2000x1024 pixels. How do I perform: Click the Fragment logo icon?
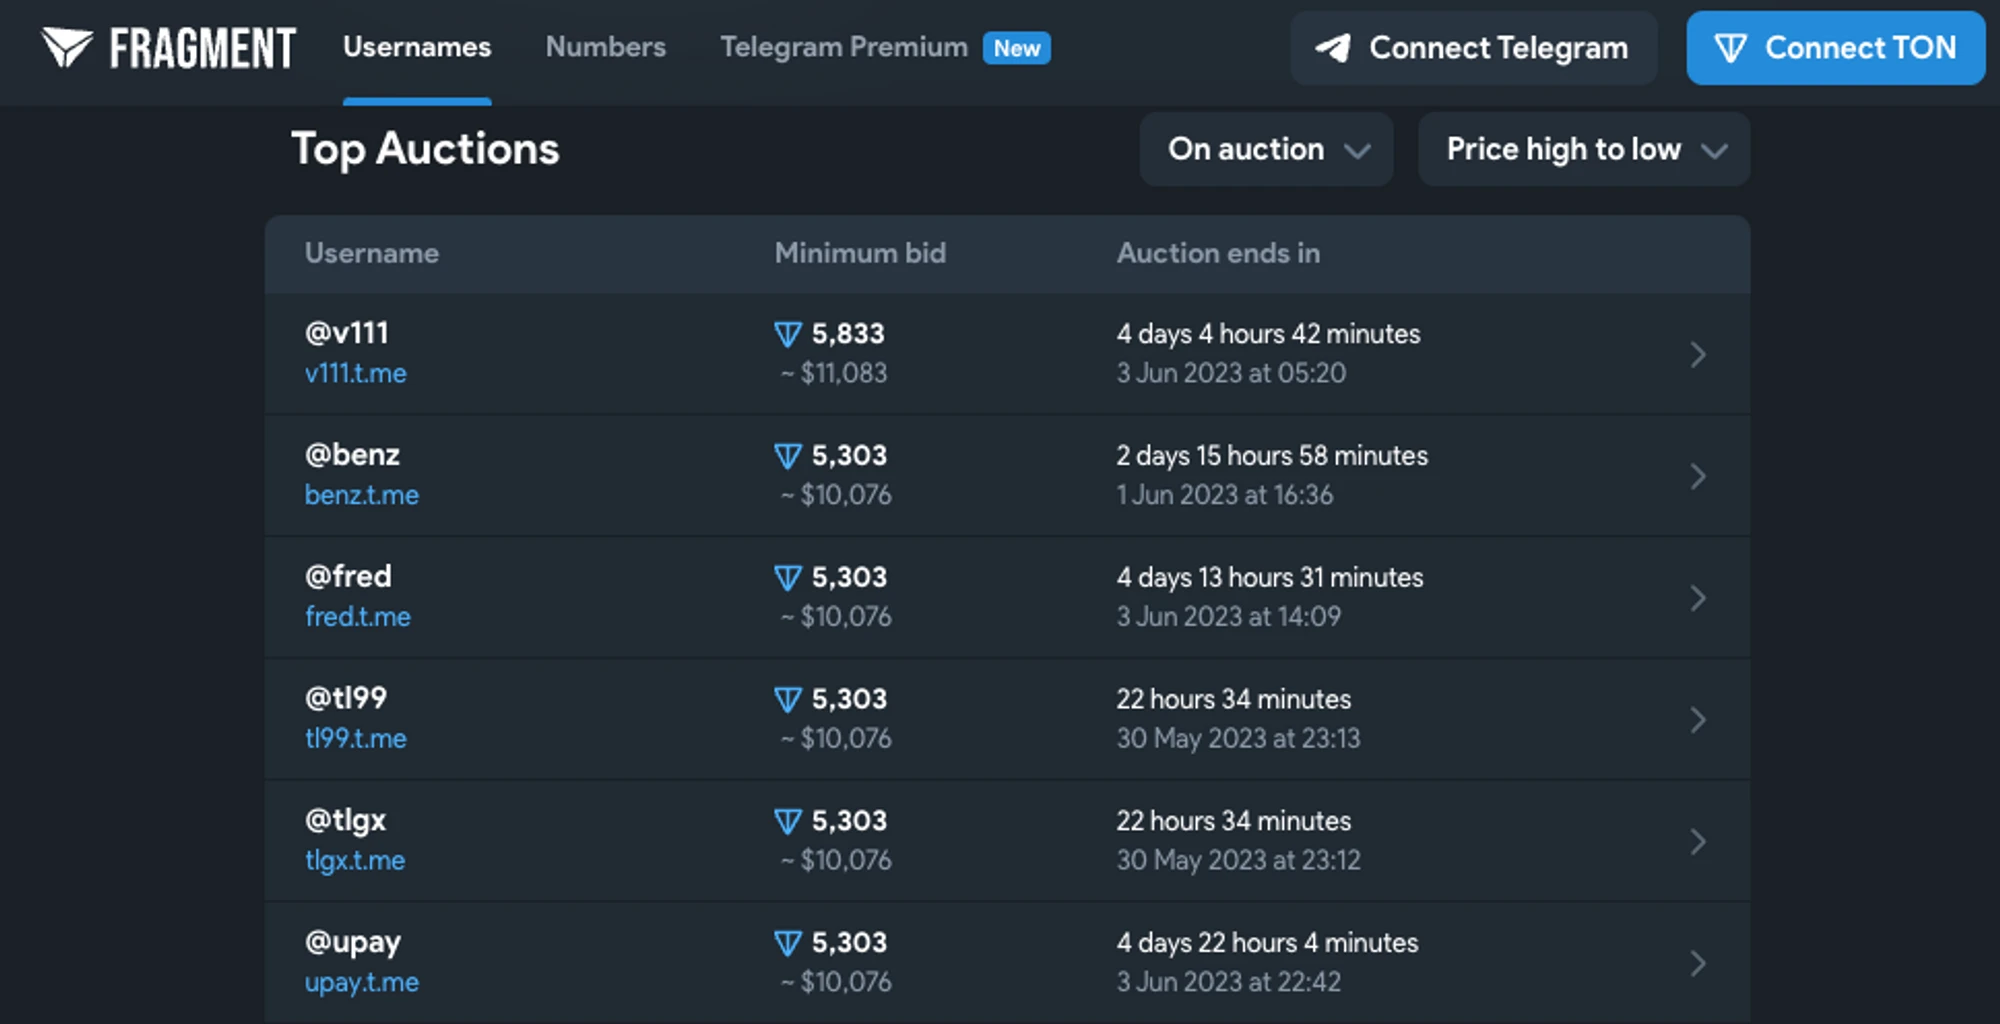coord(67,47)
